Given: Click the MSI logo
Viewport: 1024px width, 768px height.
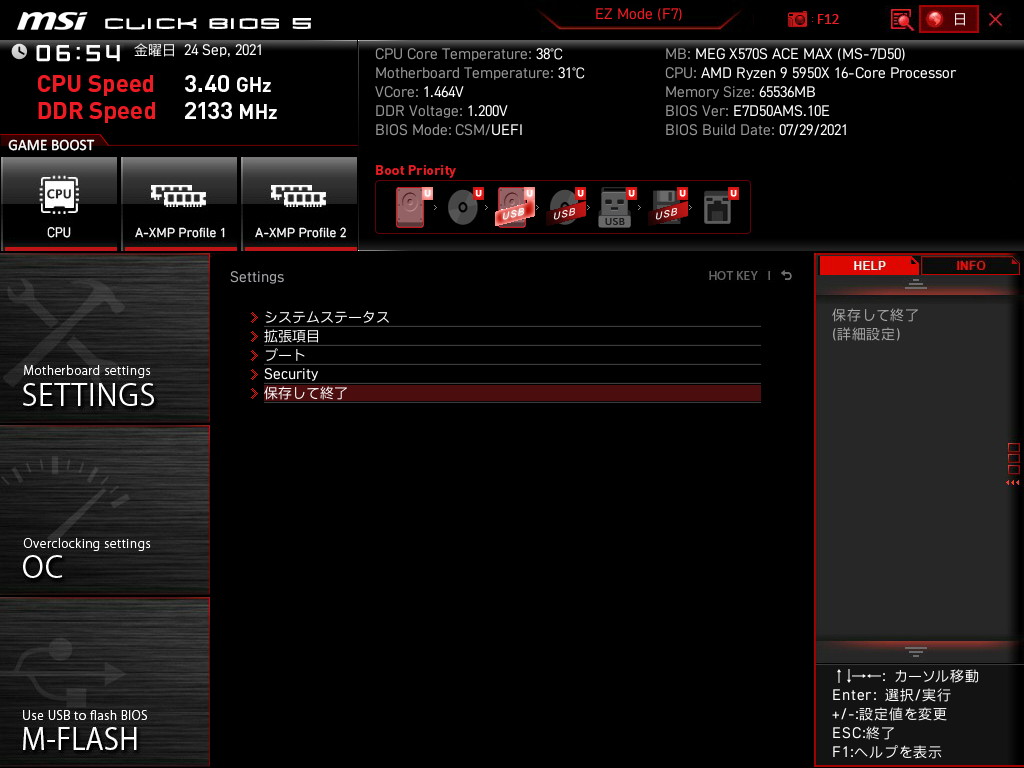Looking at the screenshot, I should pyautogui.click(x=52, y=22).
